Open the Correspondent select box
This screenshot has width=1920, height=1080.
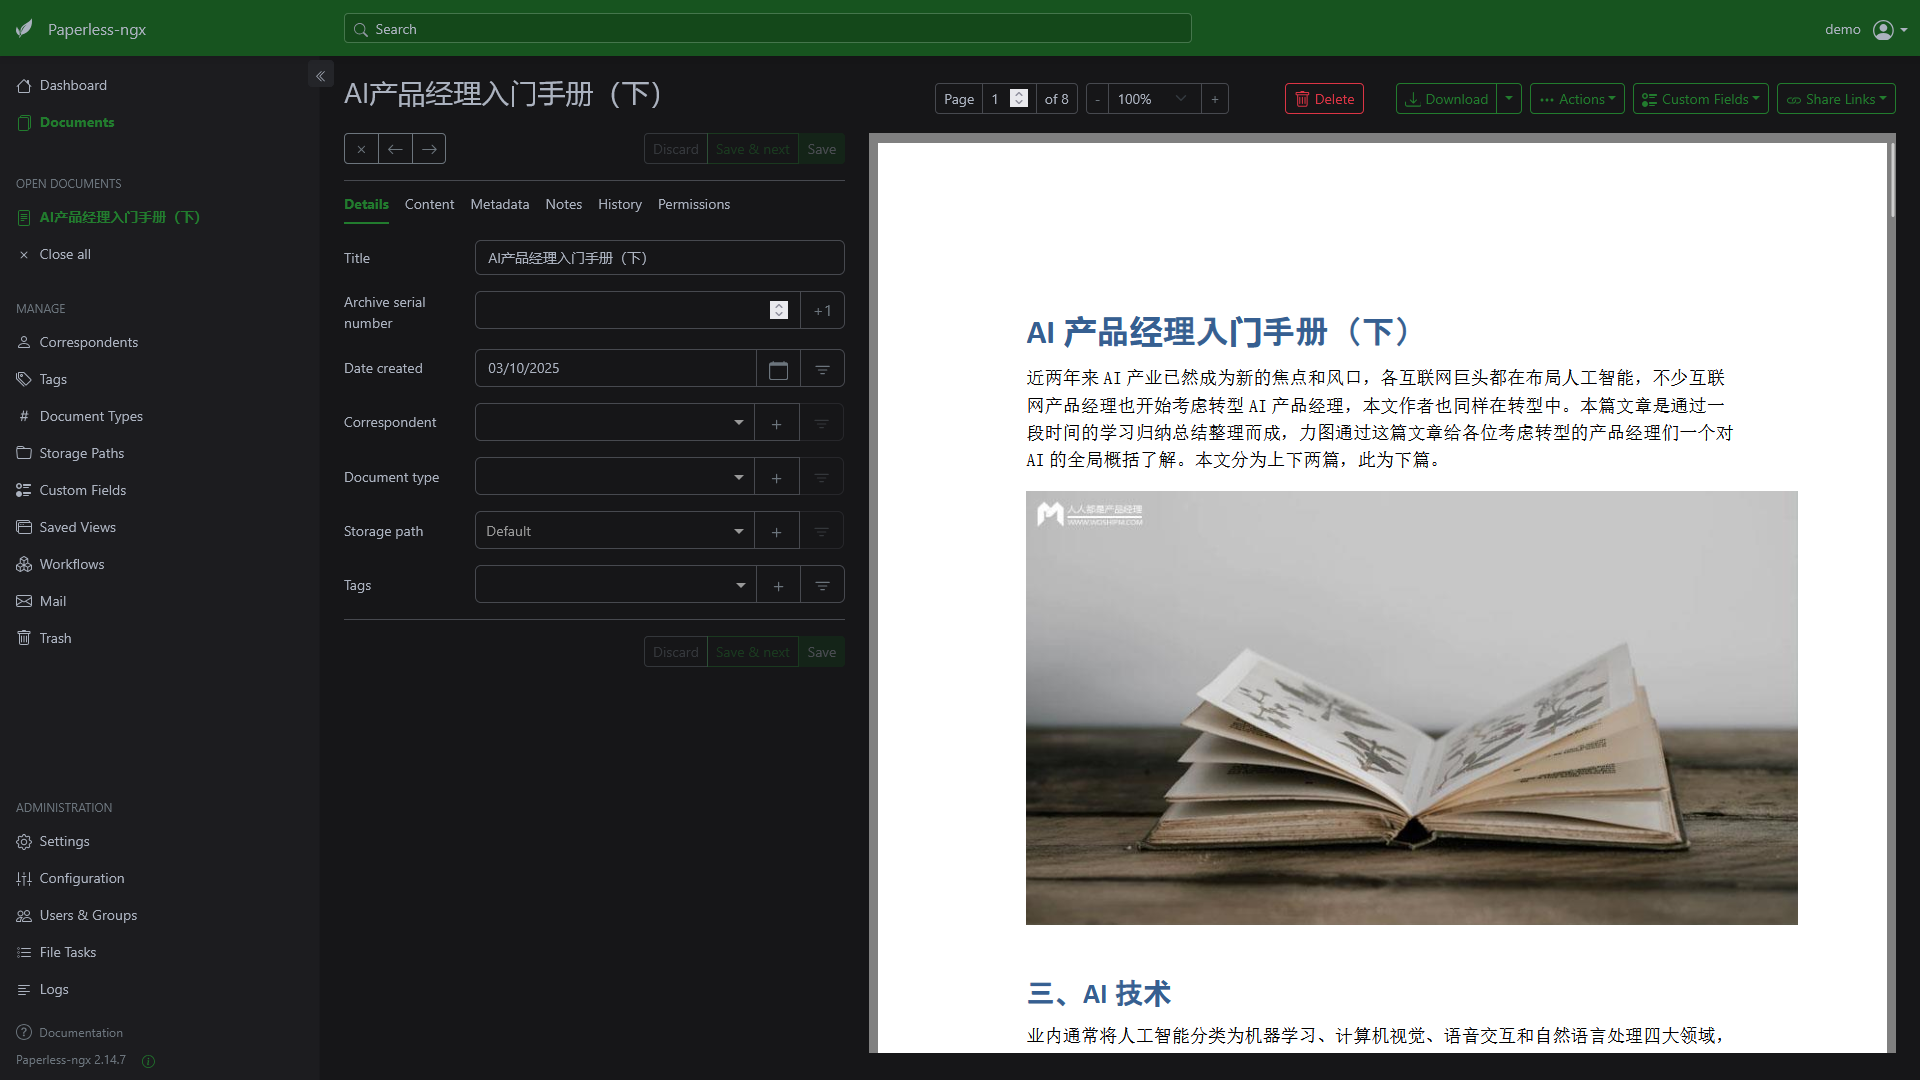pyautogui.click(x=615, y=423)
